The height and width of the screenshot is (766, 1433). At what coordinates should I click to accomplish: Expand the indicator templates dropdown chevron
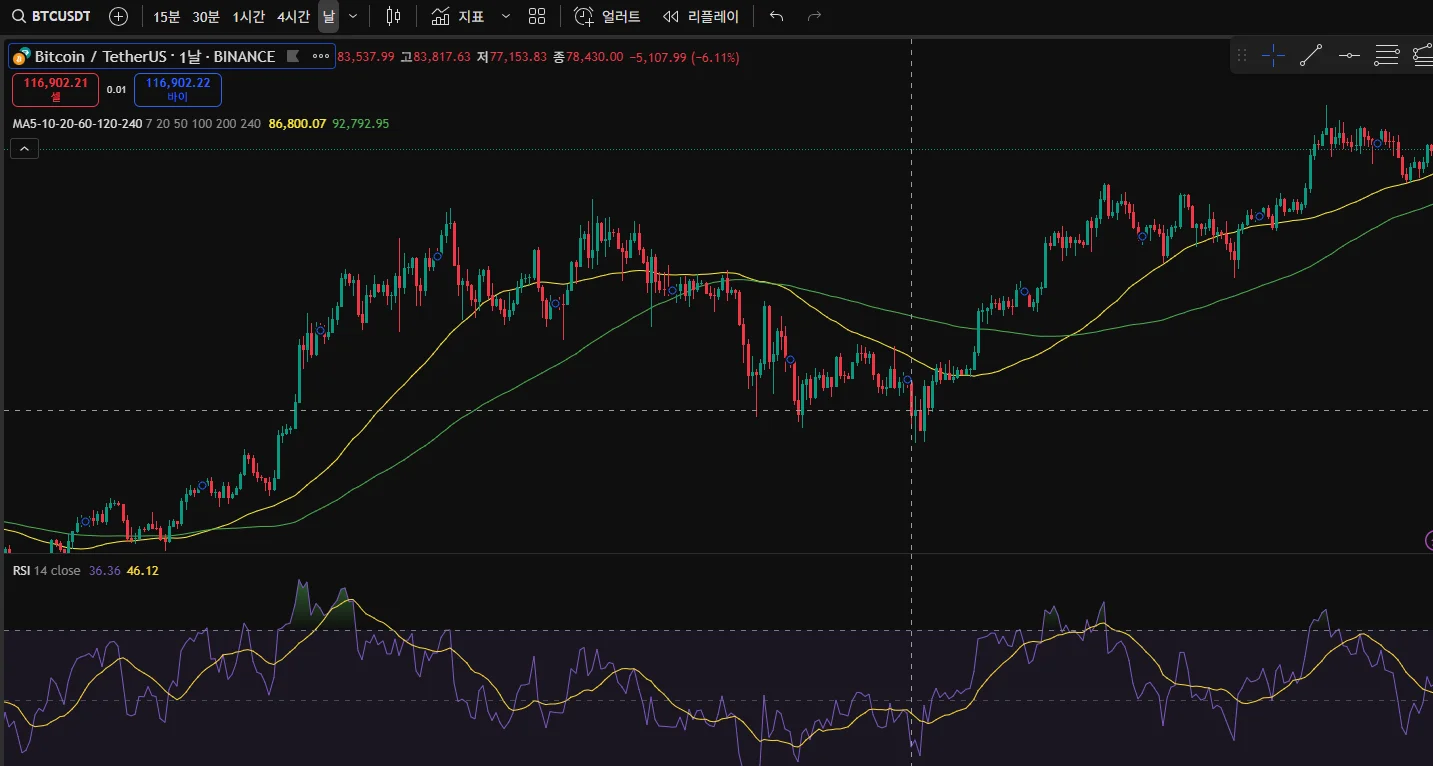point(505,16)
